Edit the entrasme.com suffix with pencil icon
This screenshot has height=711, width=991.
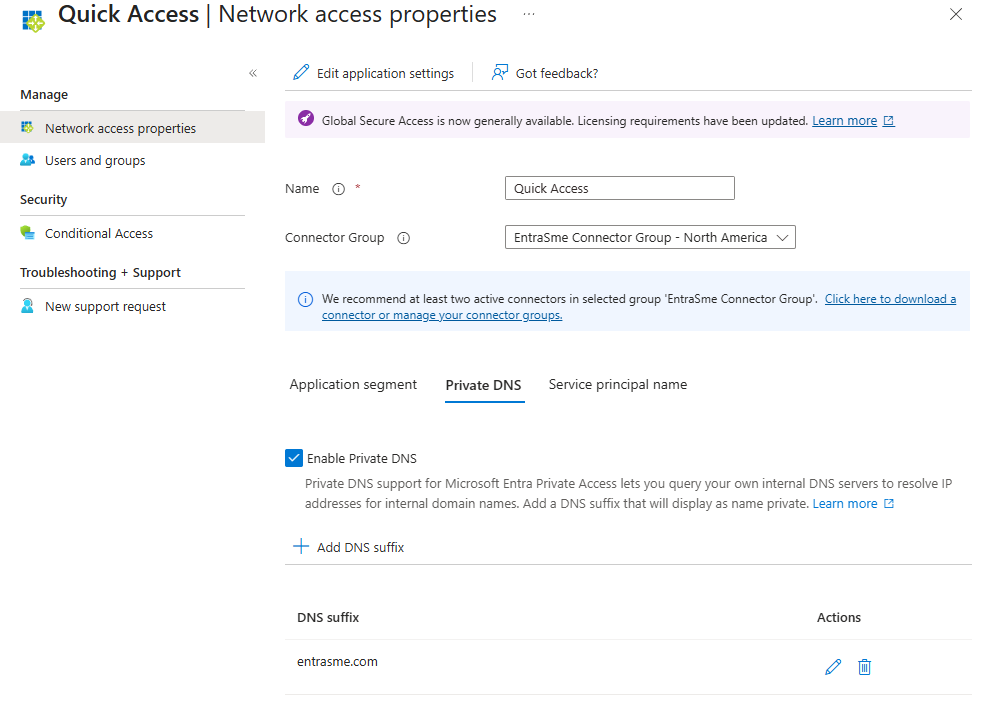point(833,667)
